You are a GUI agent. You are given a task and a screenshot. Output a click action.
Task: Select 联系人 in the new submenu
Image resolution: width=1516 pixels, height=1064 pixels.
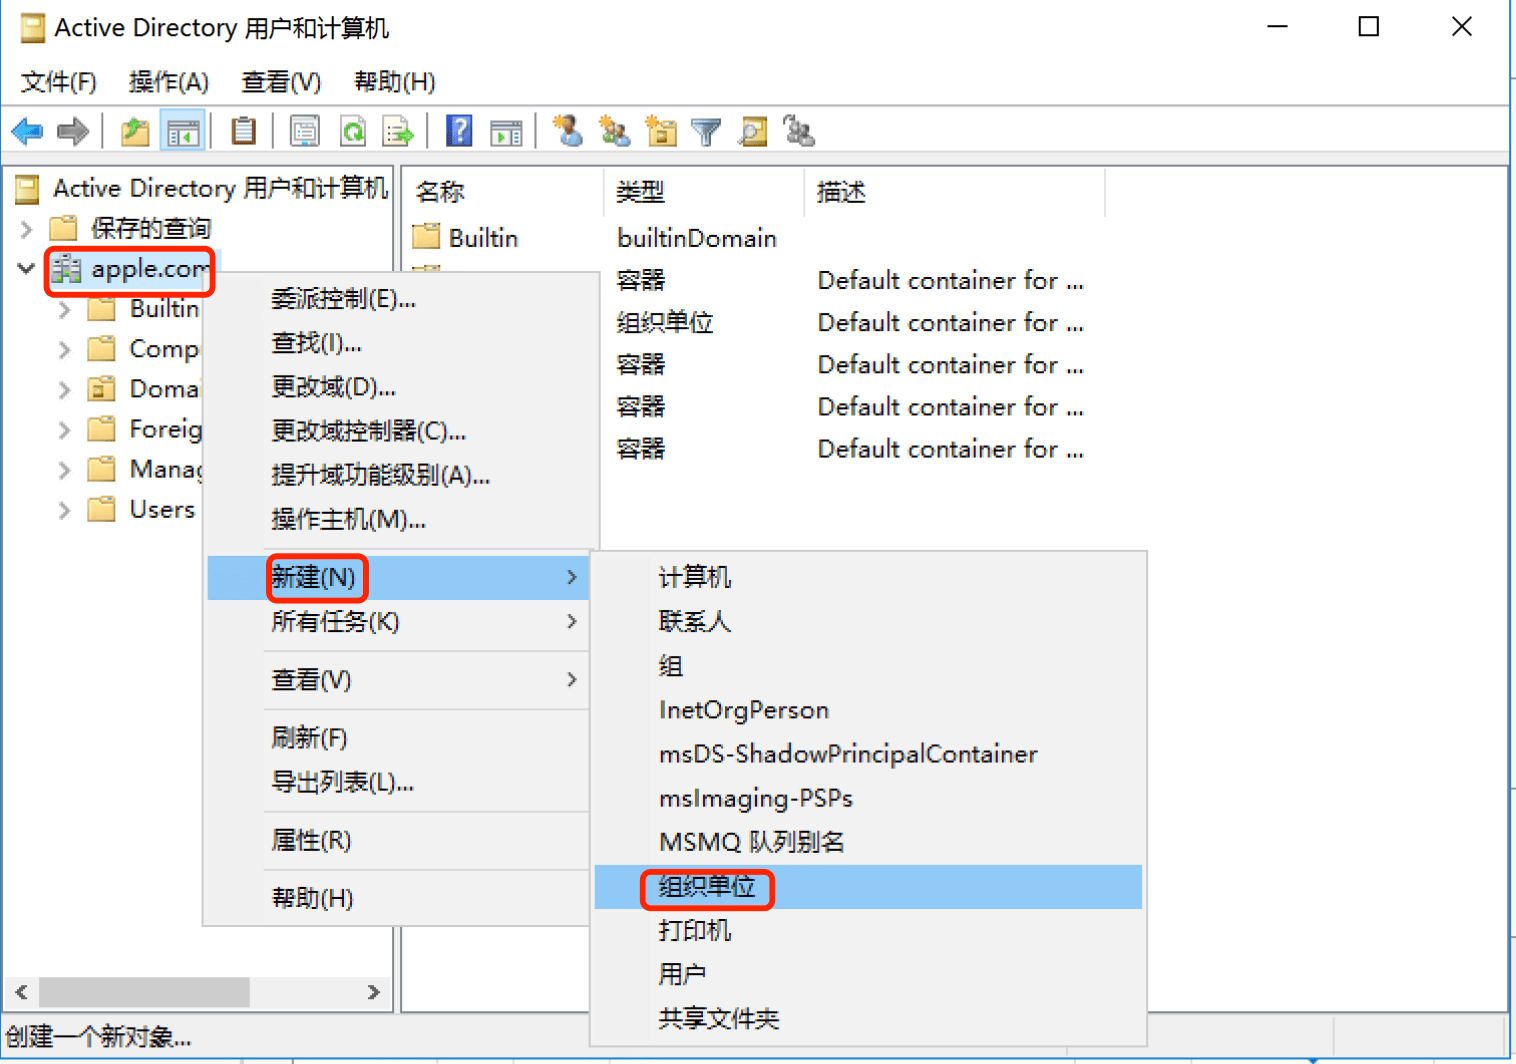[x=868, y=621]
